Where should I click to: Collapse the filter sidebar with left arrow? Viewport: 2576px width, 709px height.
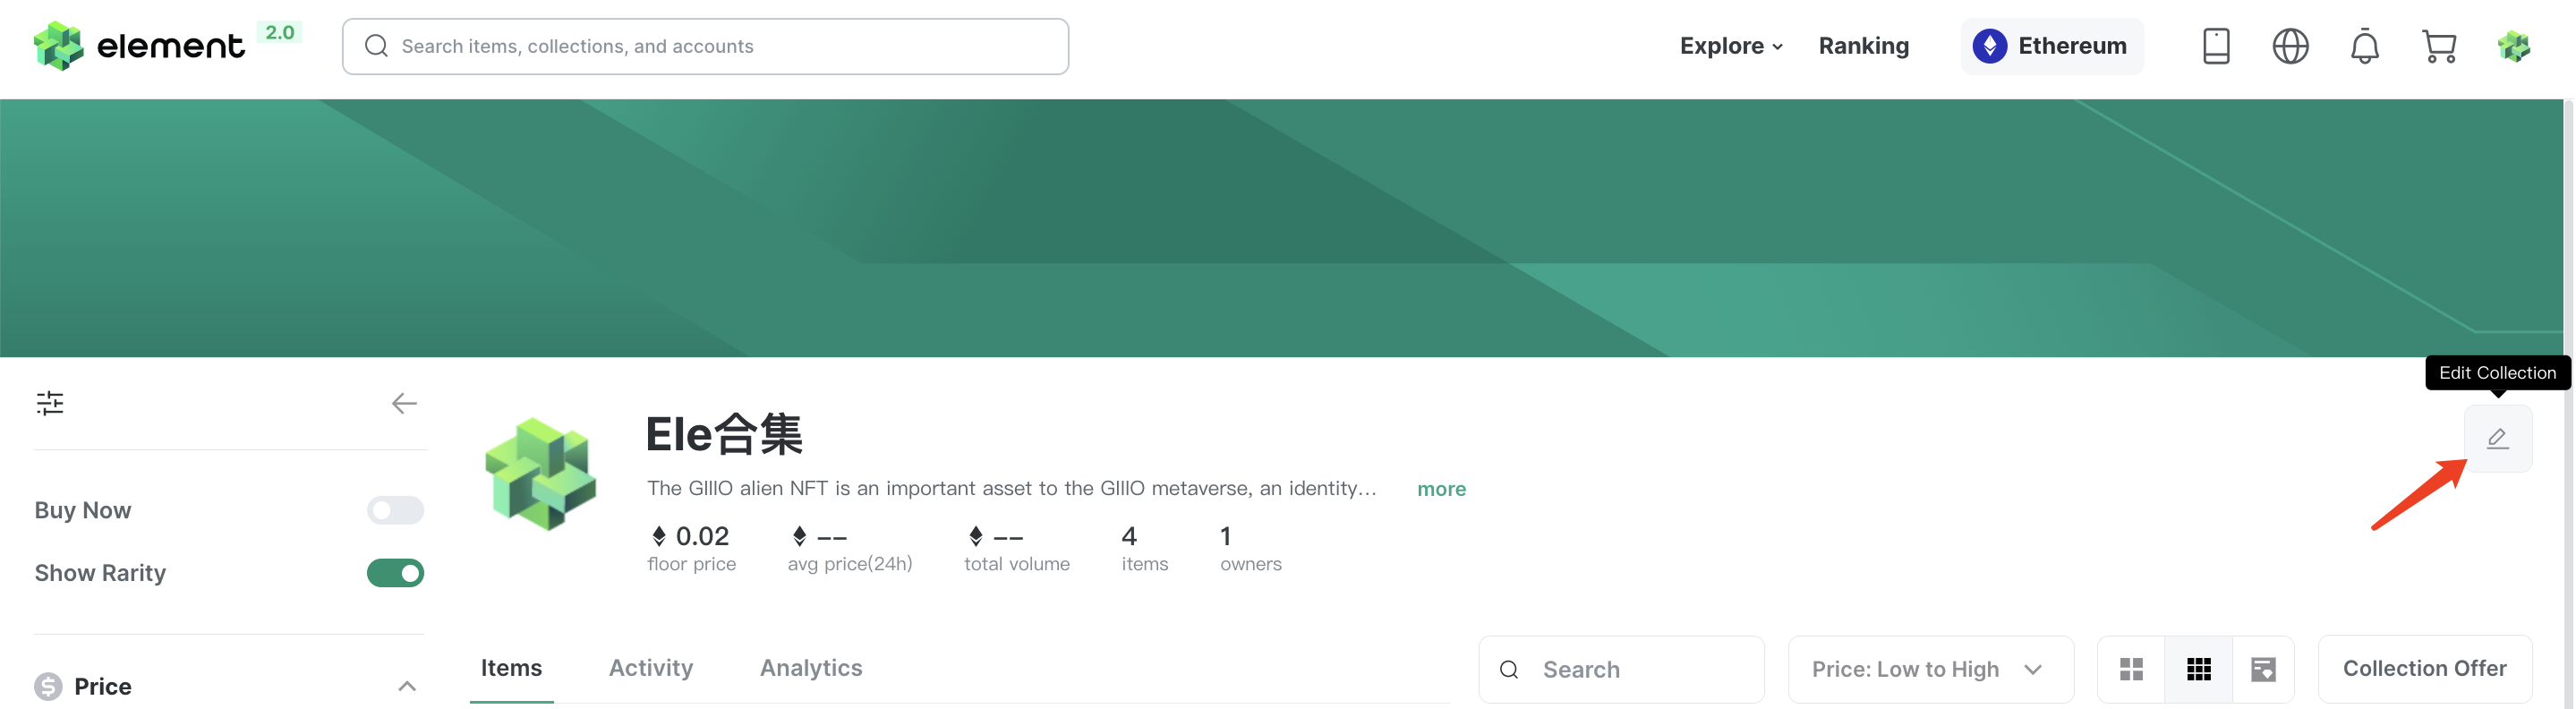[x=404, y=403]
